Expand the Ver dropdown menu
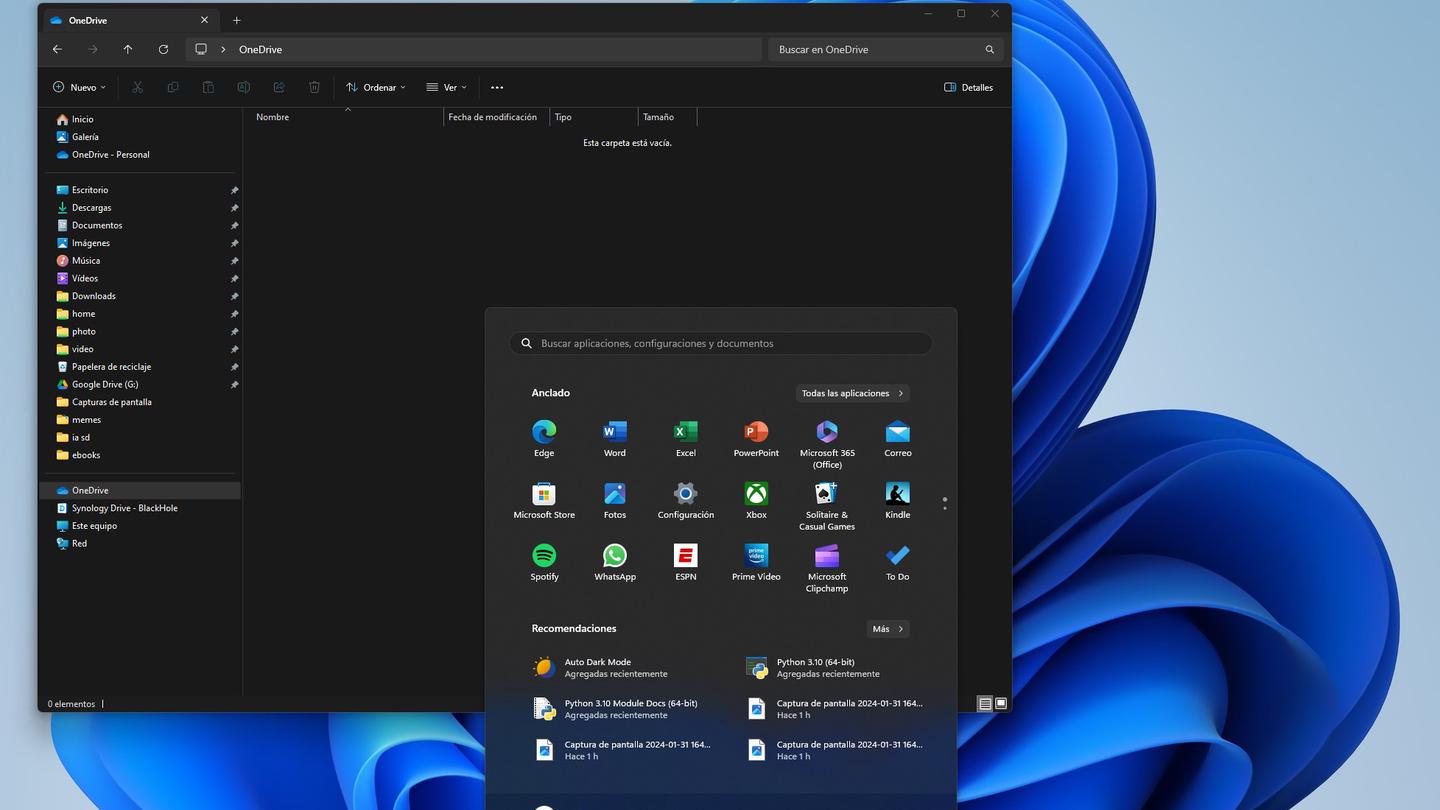 pos(446,87)
